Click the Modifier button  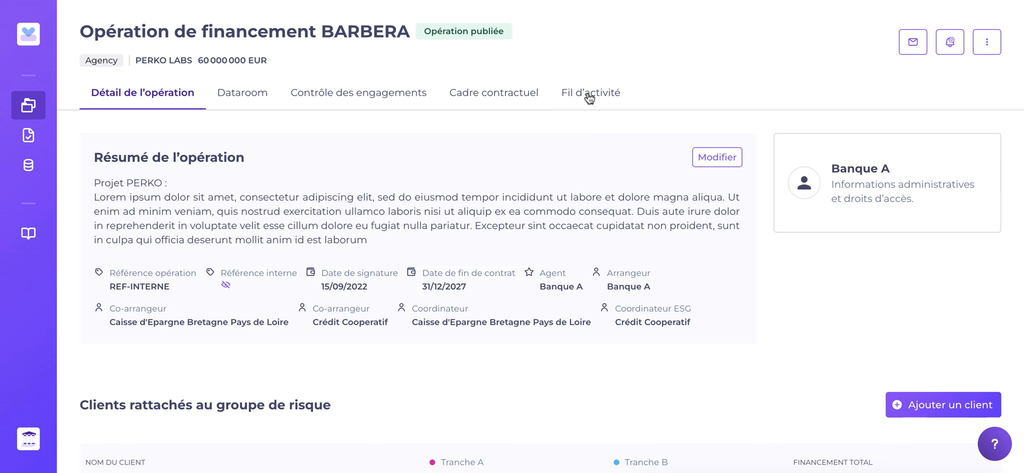point(717,157)
